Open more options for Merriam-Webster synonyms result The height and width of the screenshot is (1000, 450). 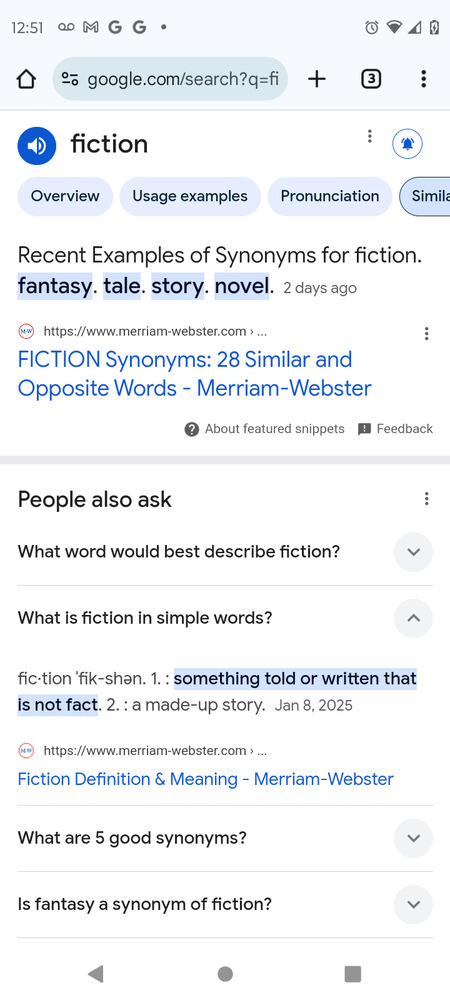[x=426, y=334]
